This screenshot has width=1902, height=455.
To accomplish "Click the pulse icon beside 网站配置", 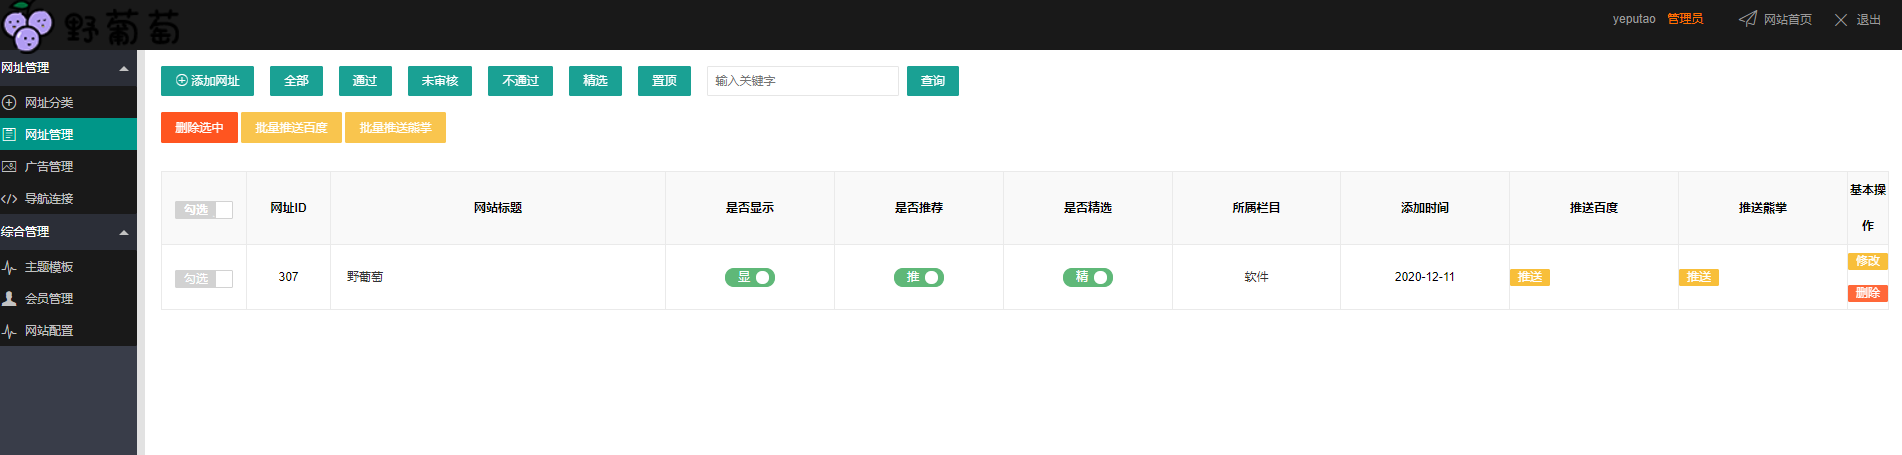I will click(9, 330).
